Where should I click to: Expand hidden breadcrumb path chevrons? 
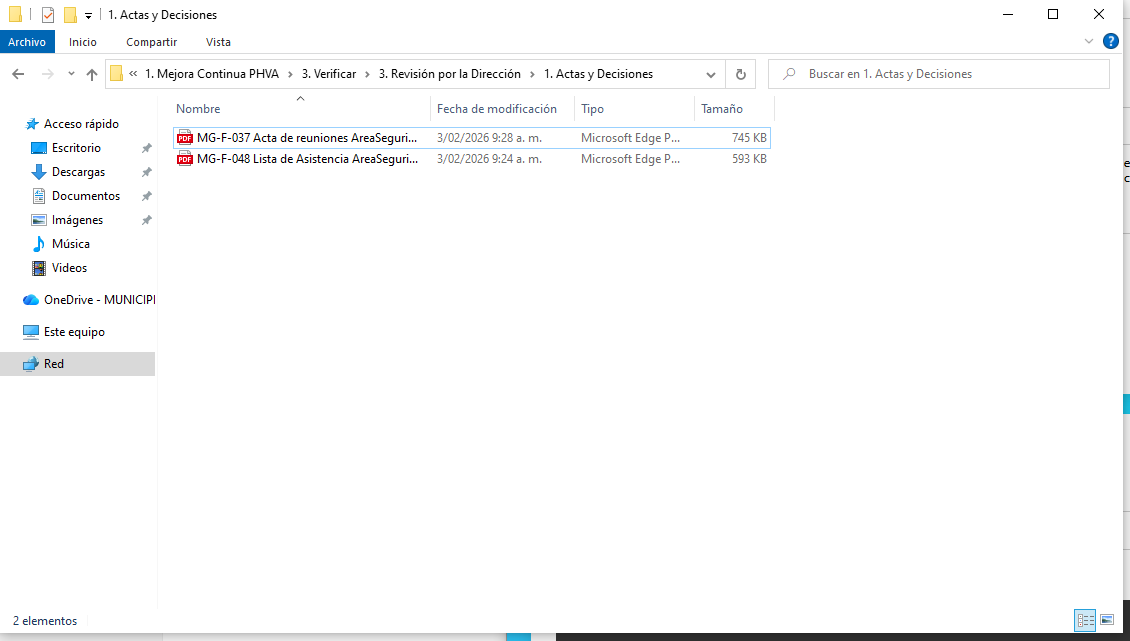[133, 74]
